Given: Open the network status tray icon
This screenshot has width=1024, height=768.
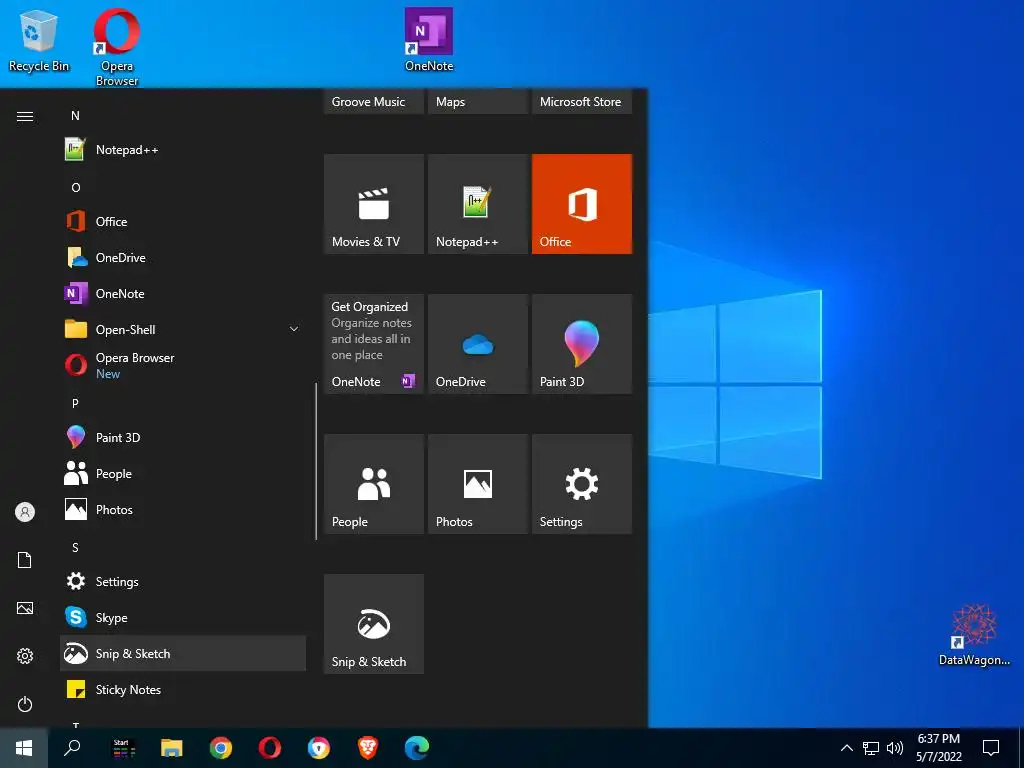Looking at the screenshot, I should coord(871,748).
